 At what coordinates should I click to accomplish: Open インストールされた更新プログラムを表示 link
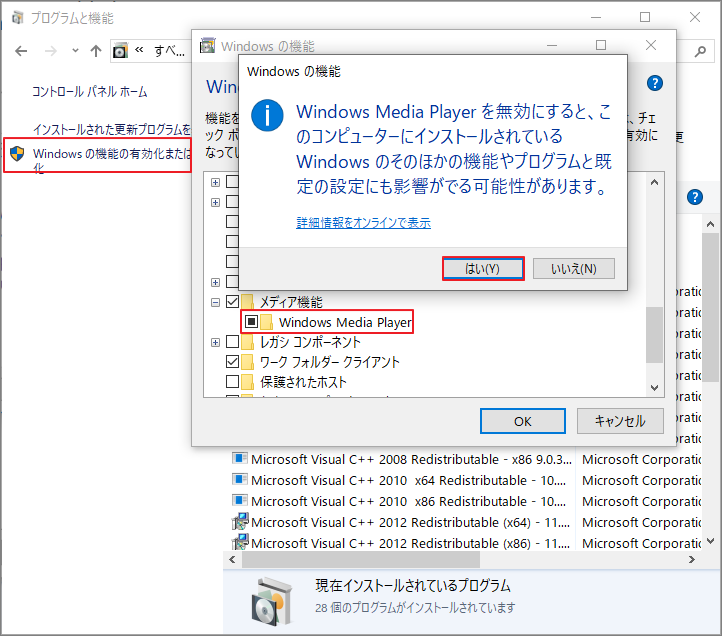point(112,129)
